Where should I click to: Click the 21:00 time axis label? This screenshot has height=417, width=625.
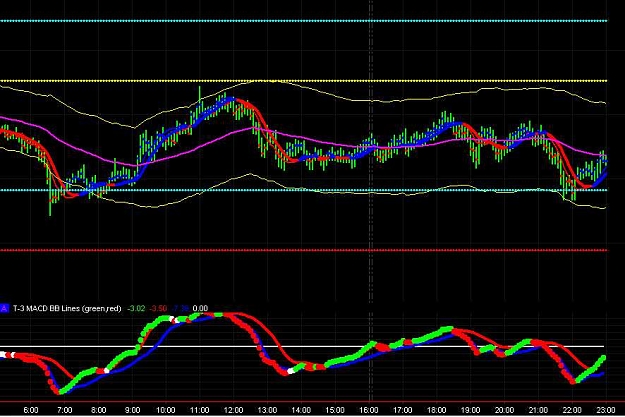tap(538, 410)
